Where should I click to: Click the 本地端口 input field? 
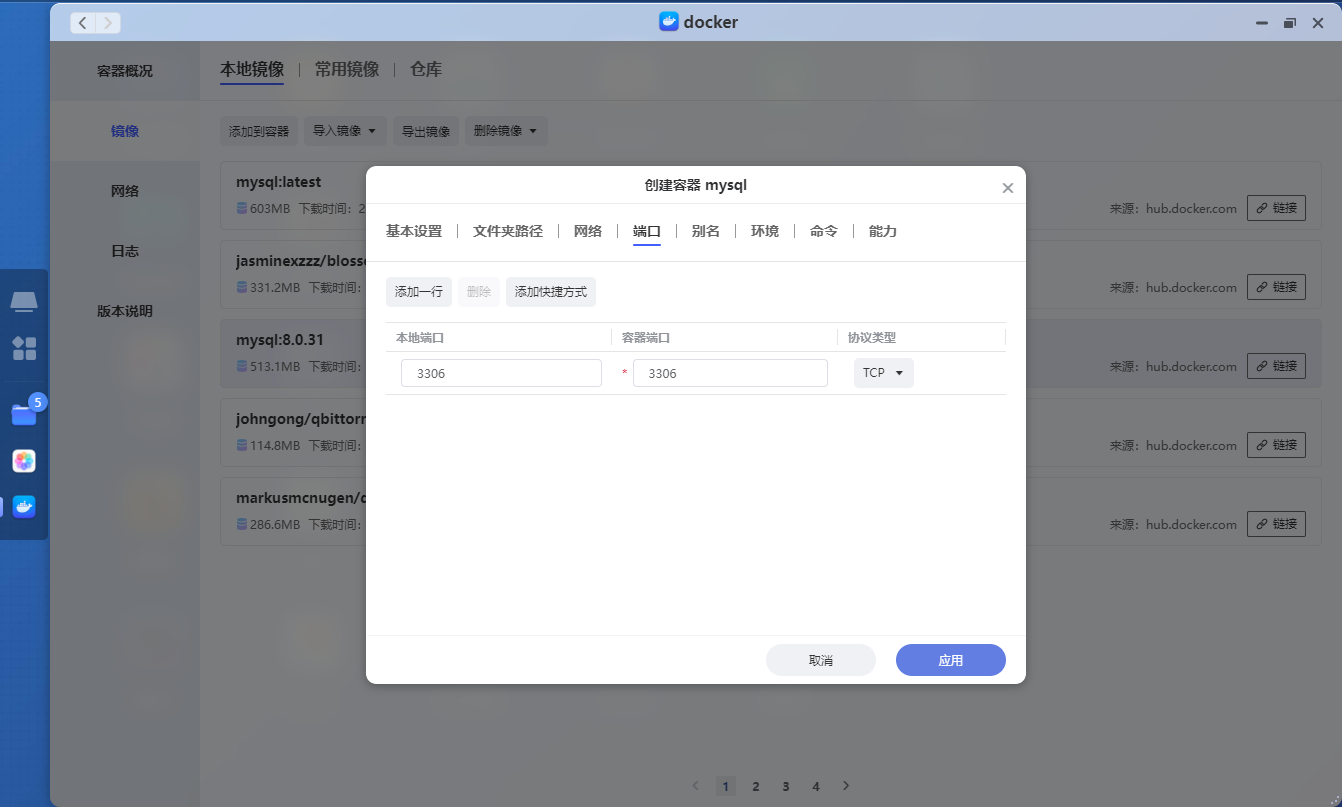[501, 373]
